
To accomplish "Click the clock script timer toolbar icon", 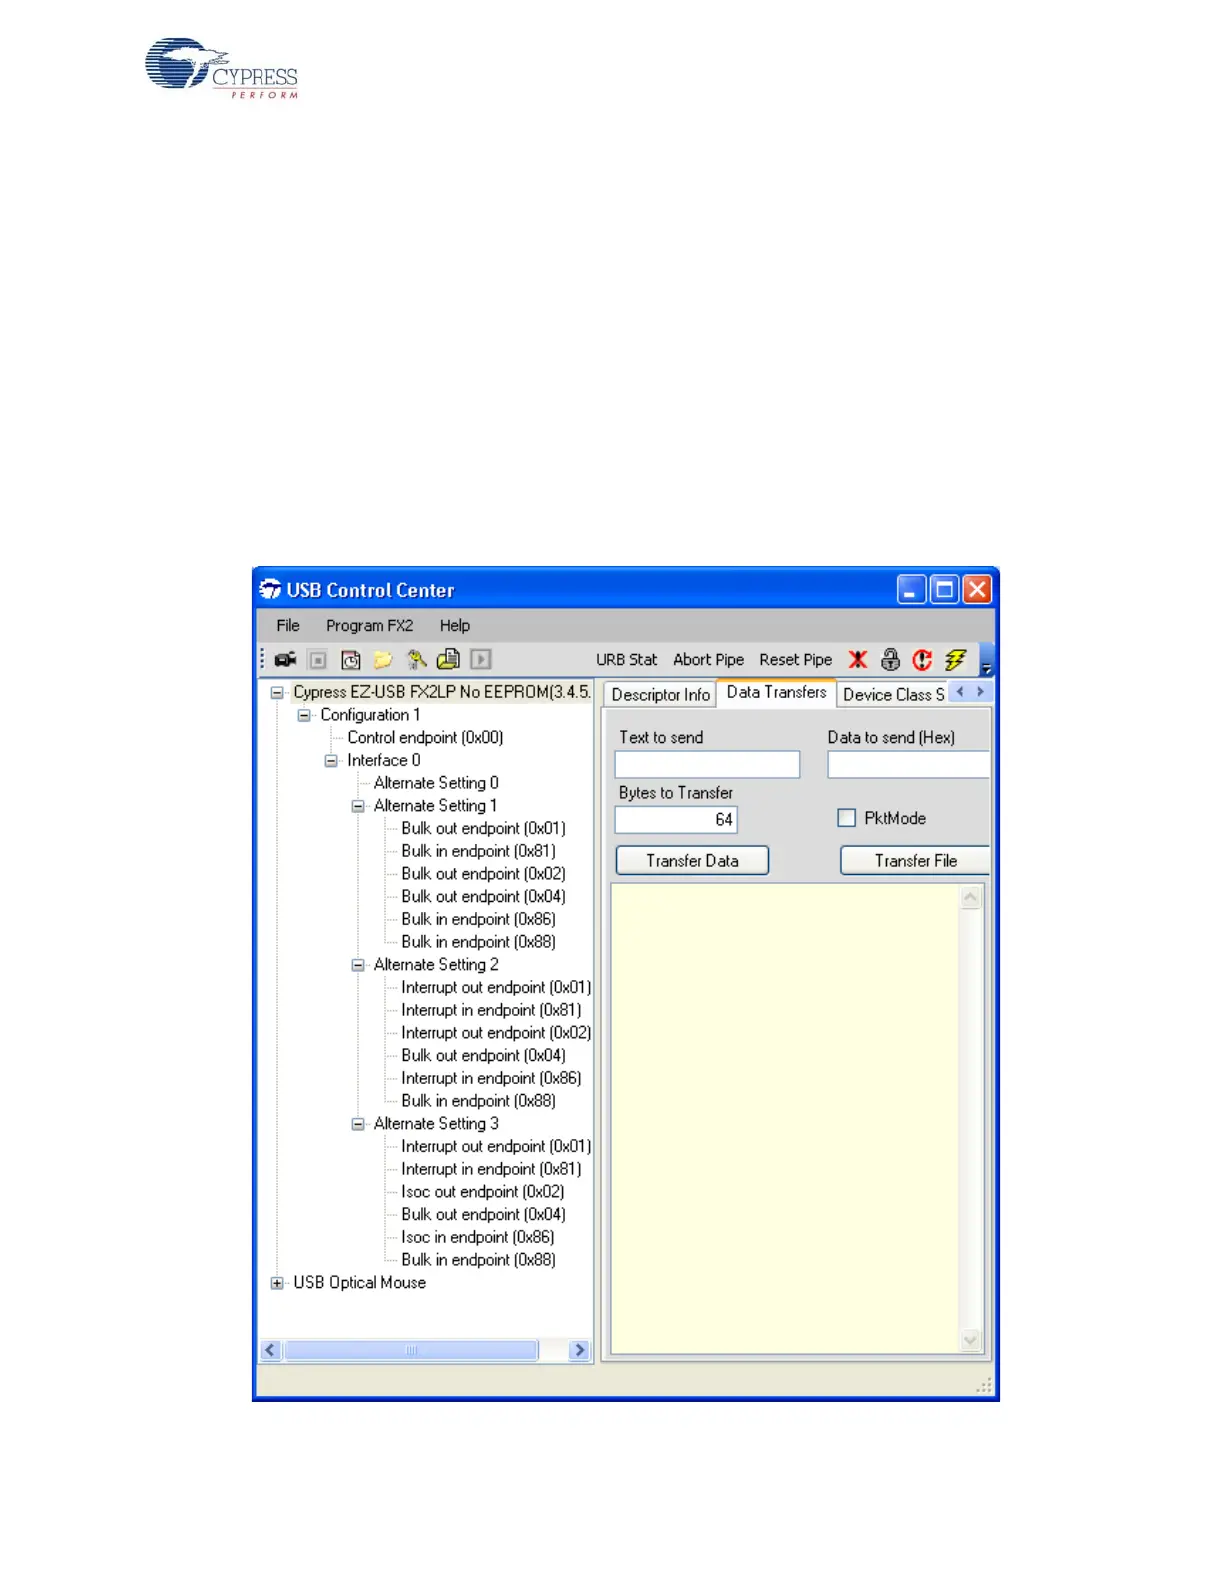I will (x=351, y=660).
